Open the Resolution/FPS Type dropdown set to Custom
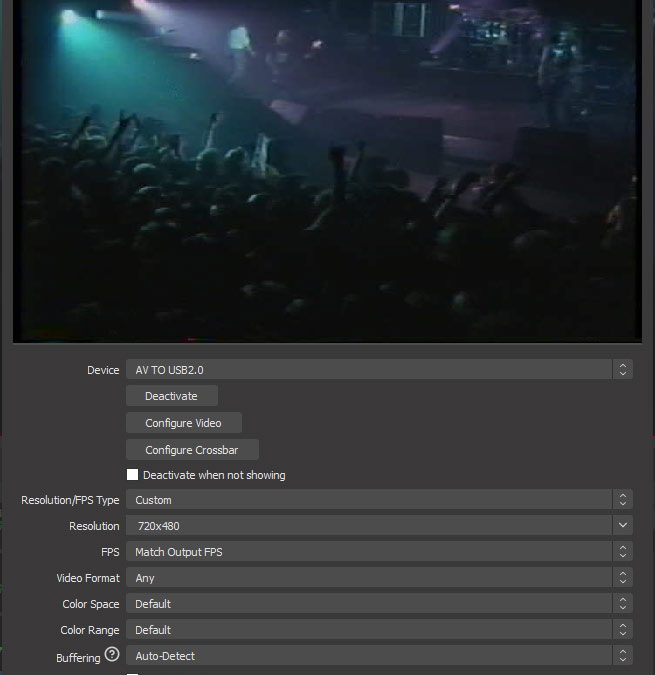Image resolution: width=655 pixels, height=675 pixels. click(x=368, y=500)
